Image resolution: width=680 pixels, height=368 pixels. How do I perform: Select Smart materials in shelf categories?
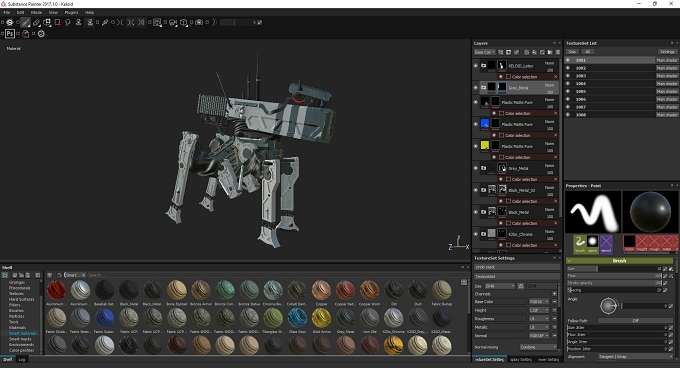coord(23,333)
